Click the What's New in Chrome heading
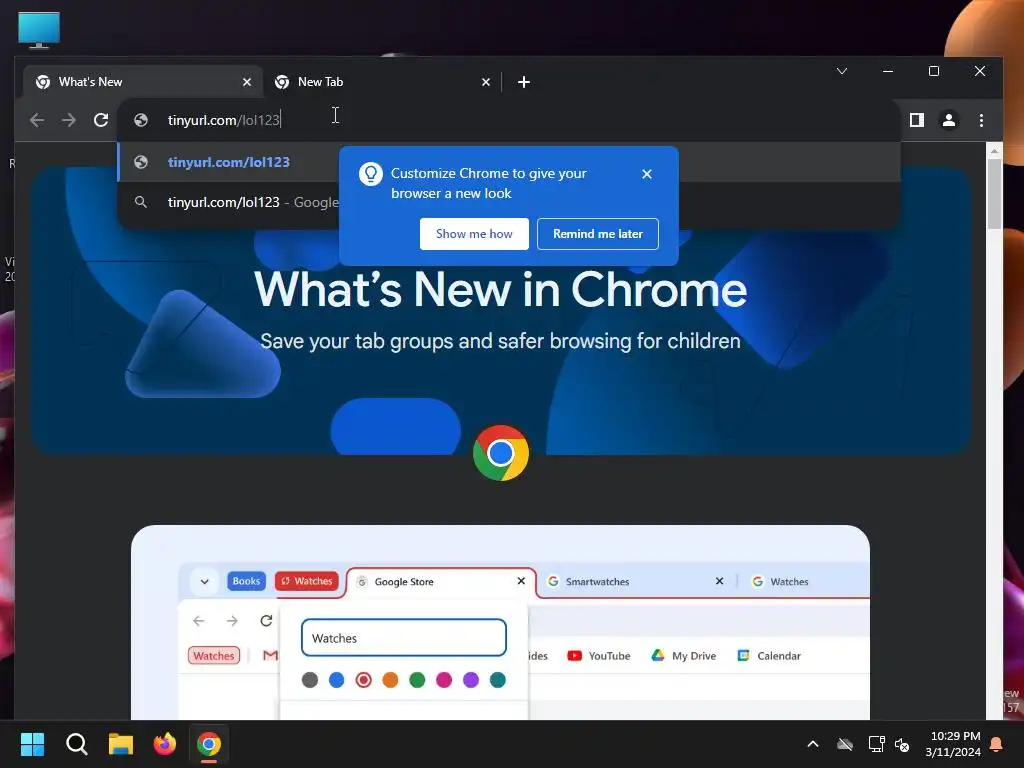This screenshot has height=768, width=1024. [x=500, y=289]
